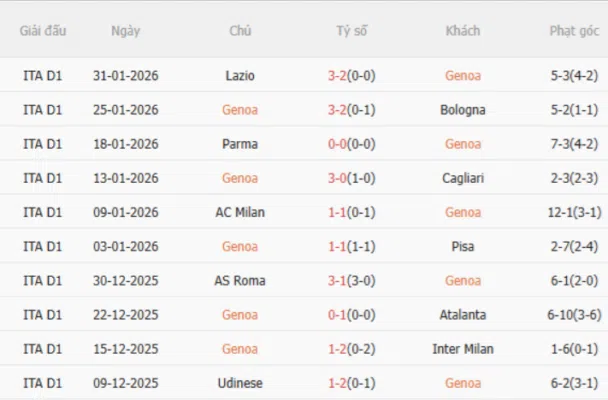
Task: Click the "Tỷ số" column header
Action: point(351,31)
